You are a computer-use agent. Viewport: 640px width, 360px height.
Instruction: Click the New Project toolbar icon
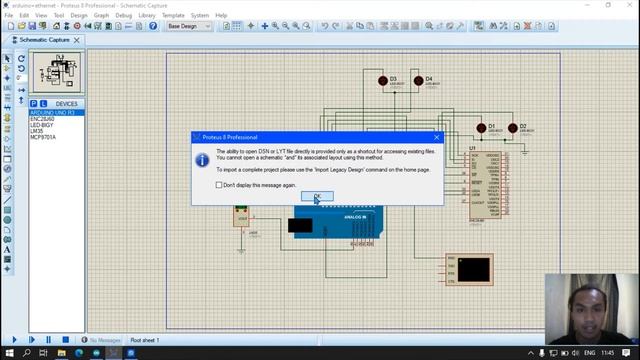pos(11,26)
